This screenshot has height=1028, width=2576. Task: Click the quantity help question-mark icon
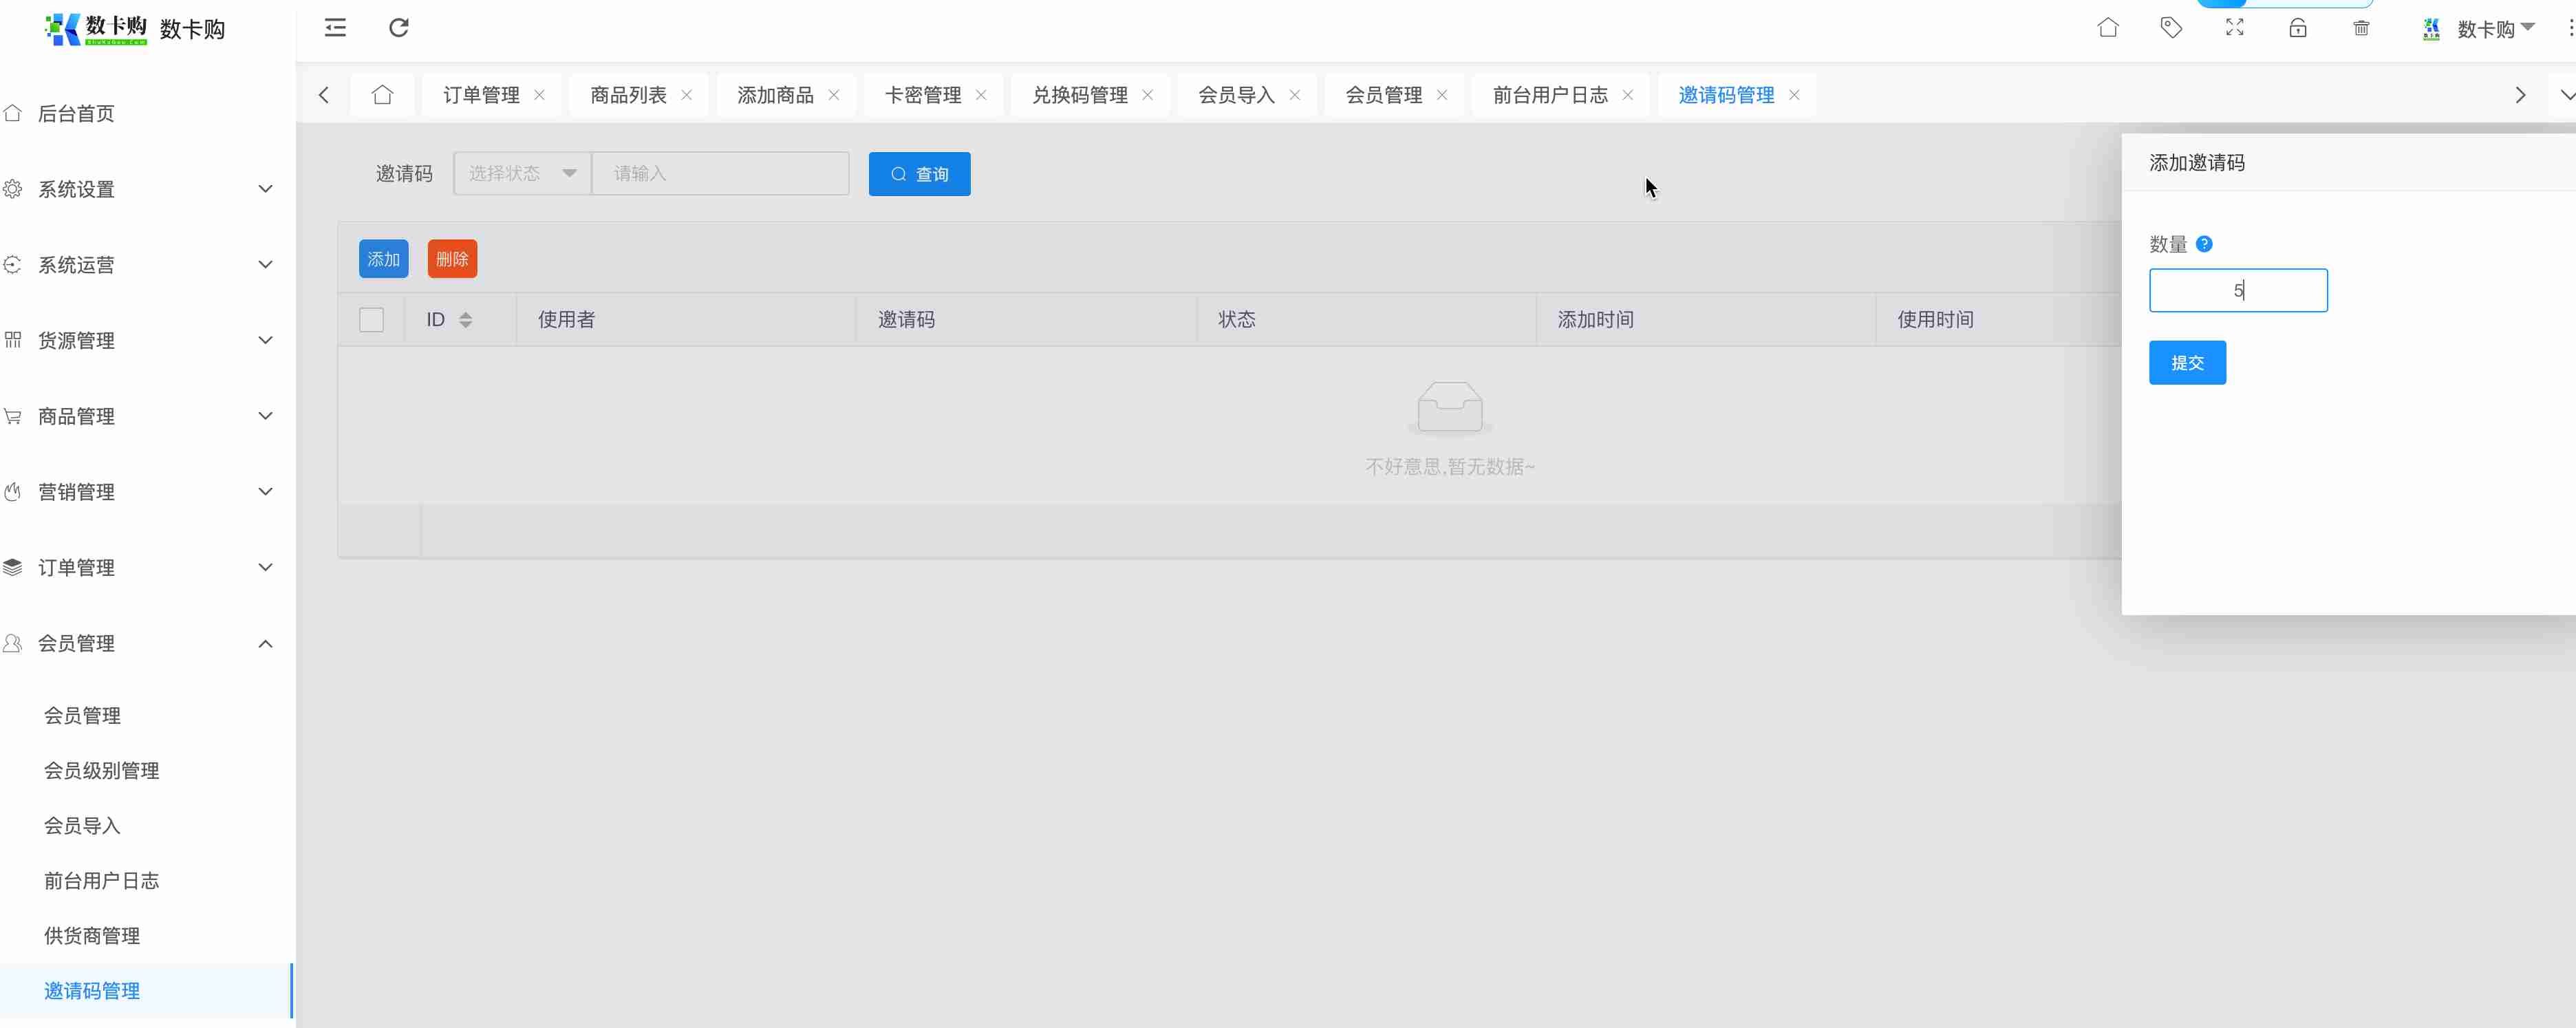[2204, 244]
